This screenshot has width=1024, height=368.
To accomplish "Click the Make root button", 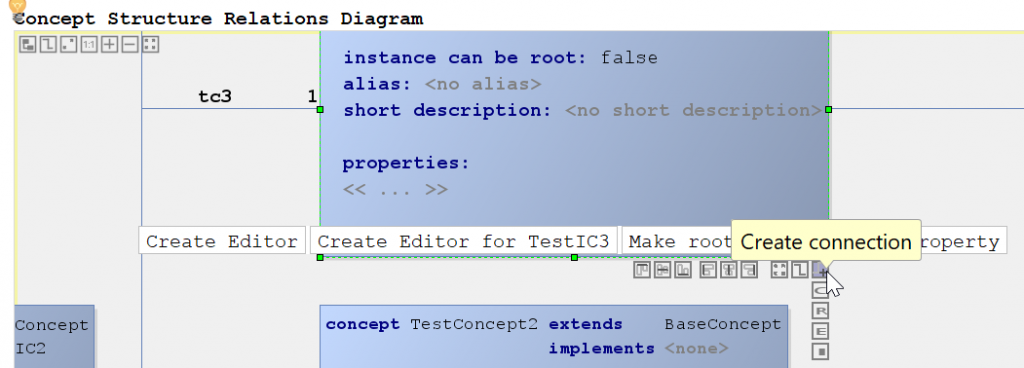I will pyautogui.click(x=677, y=241).
